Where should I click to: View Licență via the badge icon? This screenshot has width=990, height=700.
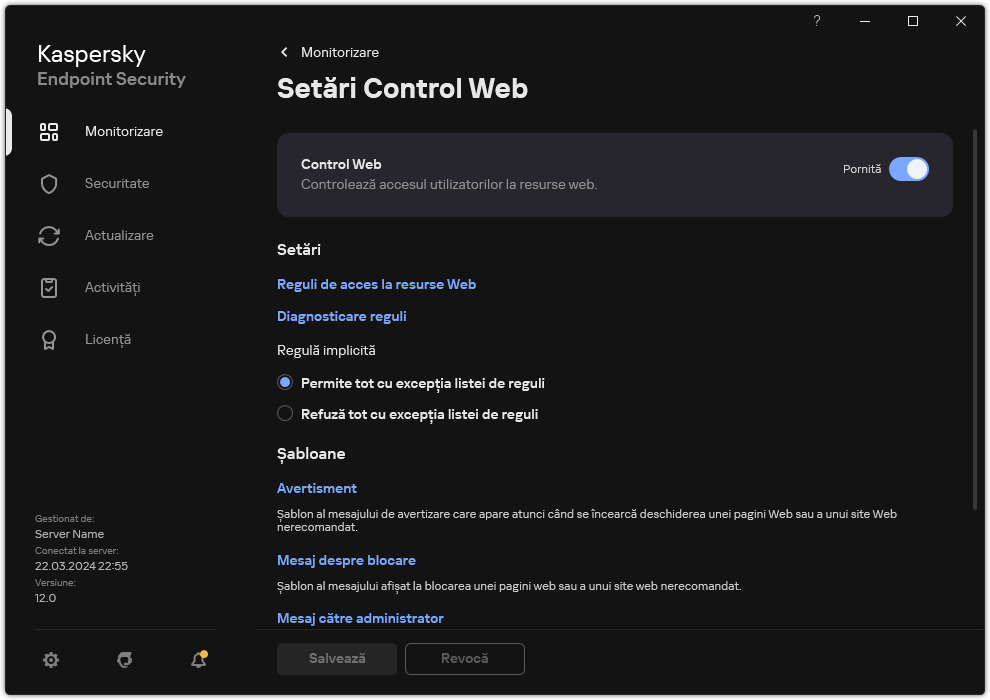tap(49, 339)
